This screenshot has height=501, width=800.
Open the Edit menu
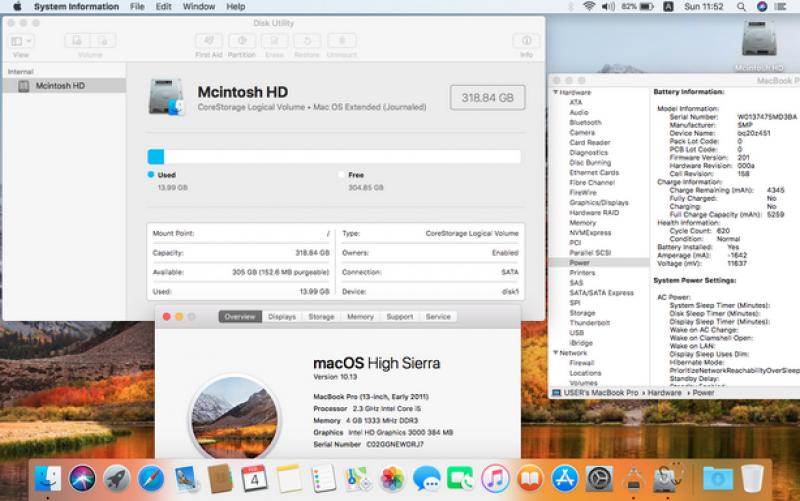(x=163, y=7)
